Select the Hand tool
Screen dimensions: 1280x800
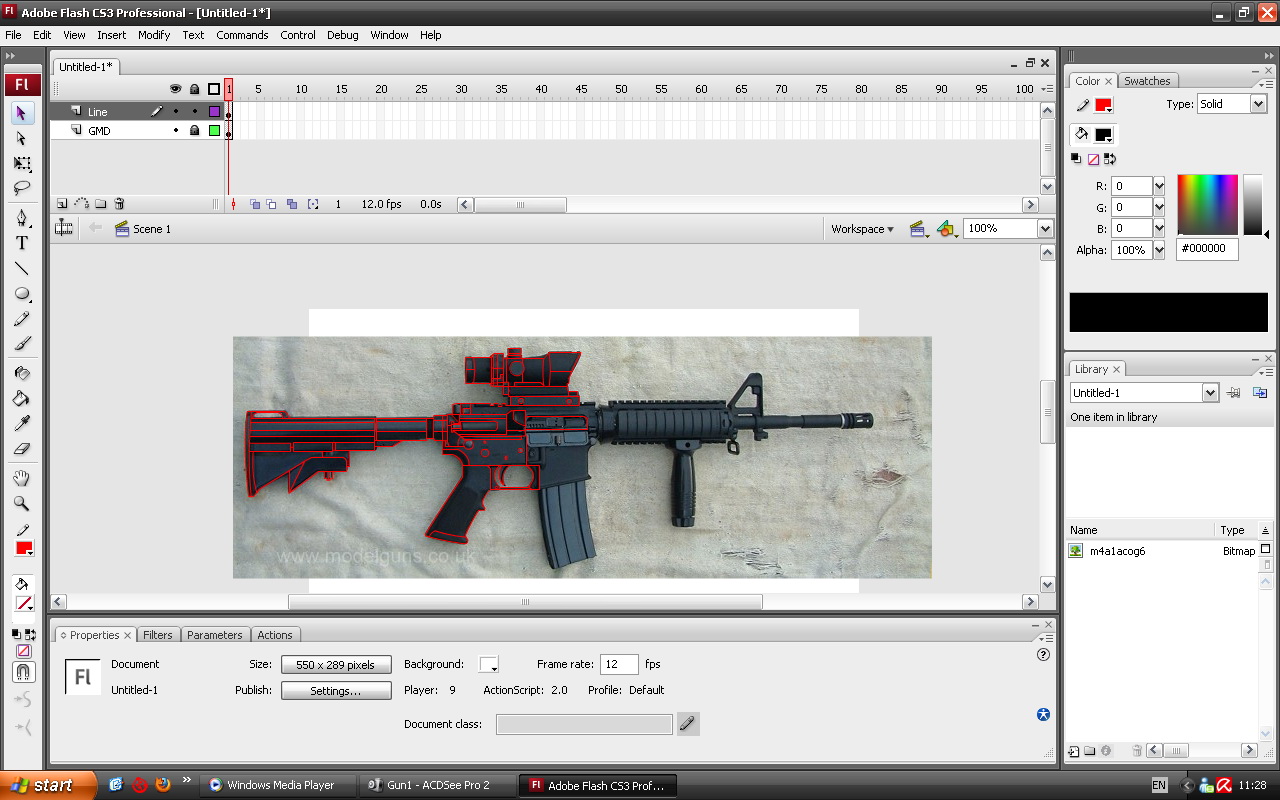tap(21, 478)
